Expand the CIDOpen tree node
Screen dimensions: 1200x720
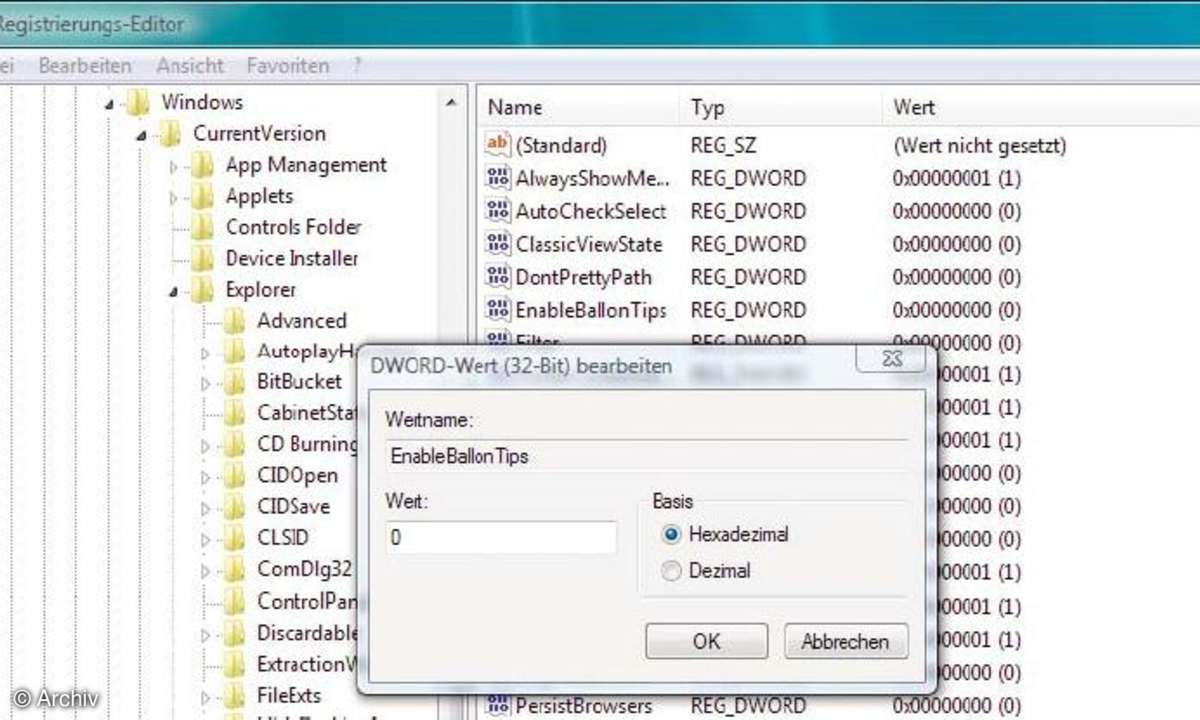point(205,476)
